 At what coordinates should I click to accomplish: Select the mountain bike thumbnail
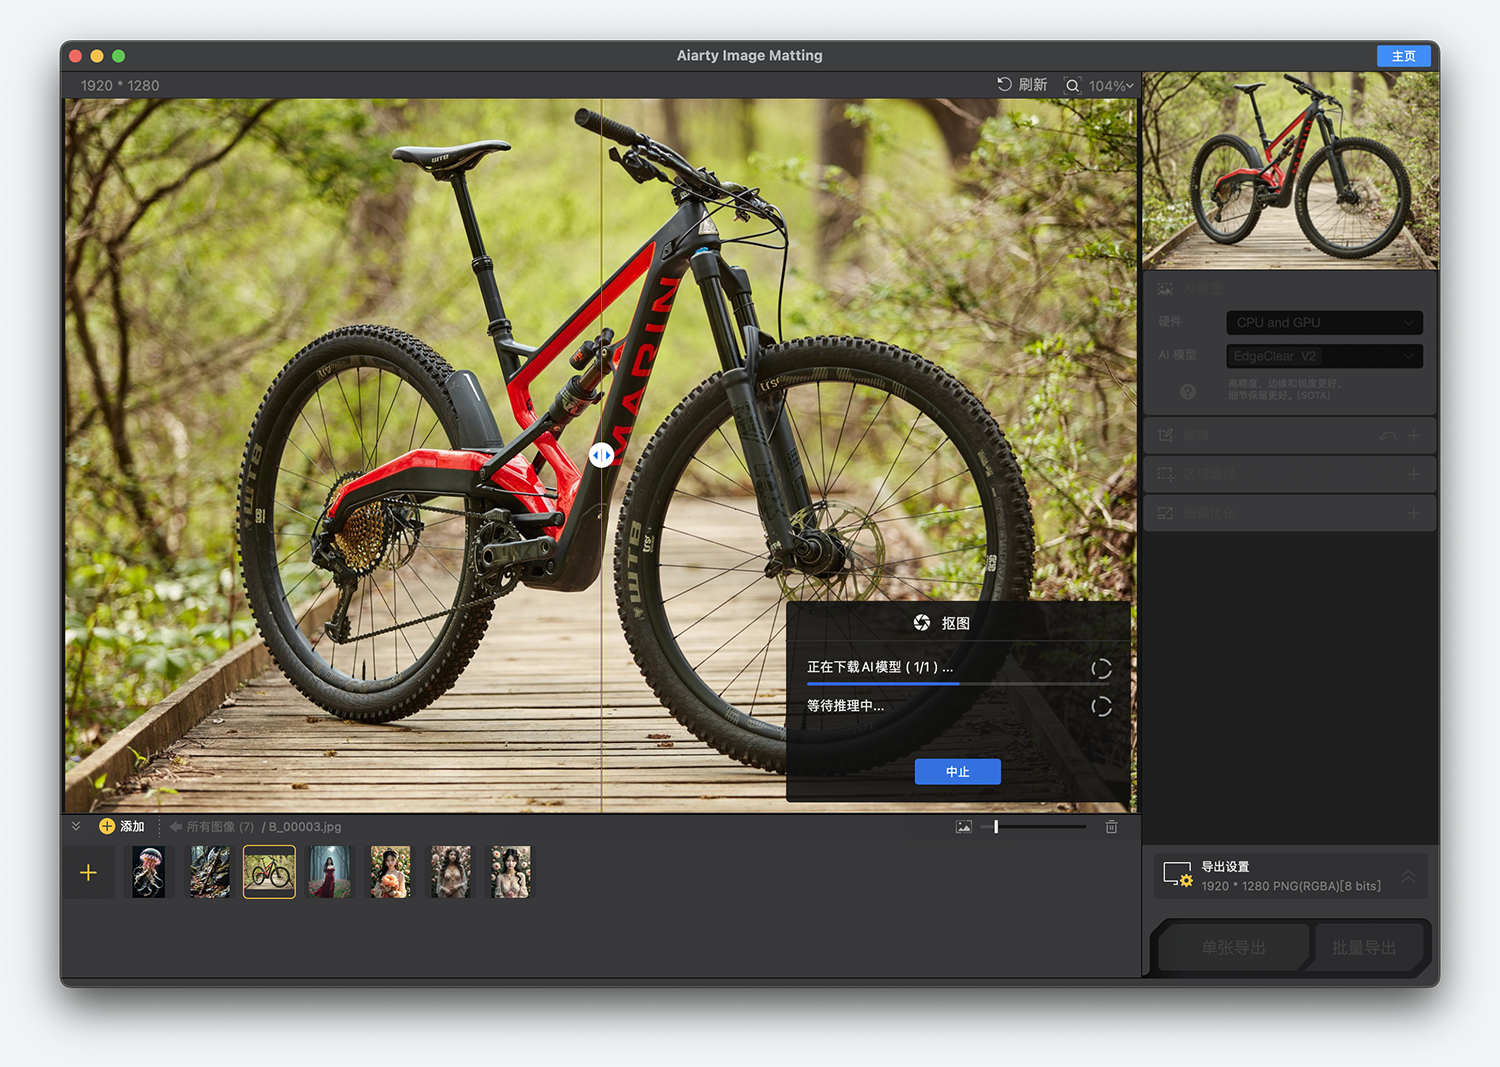click(269, 872)
